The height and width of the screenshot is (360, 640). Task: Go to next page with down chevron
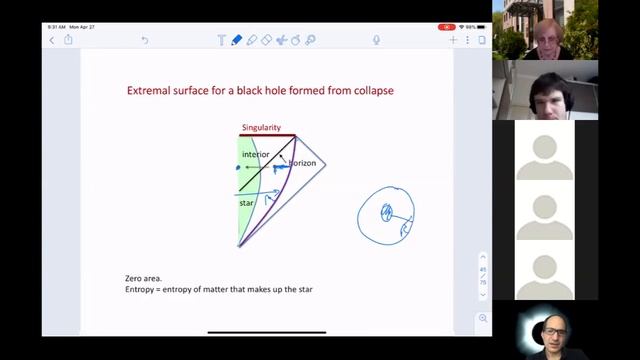[483, 295]
